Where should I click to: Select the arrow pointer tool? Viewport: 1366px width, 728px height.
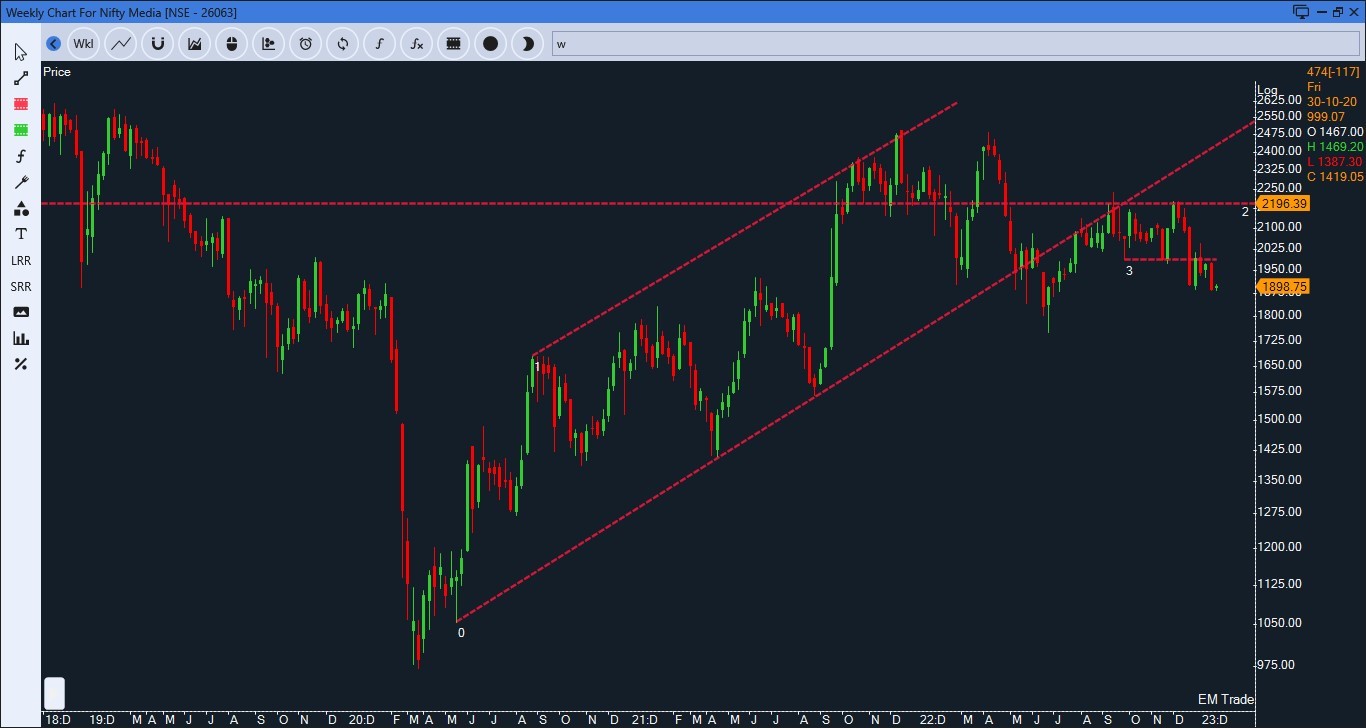pyautogui.click(x=20, y=52)
